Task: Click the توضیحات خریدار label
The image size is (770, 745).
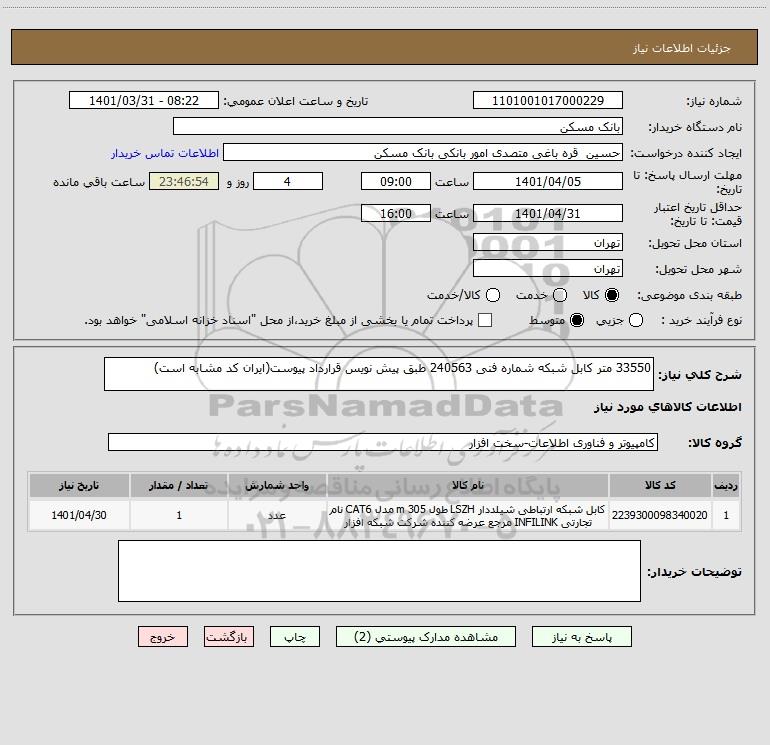Action: pos(694,572)
